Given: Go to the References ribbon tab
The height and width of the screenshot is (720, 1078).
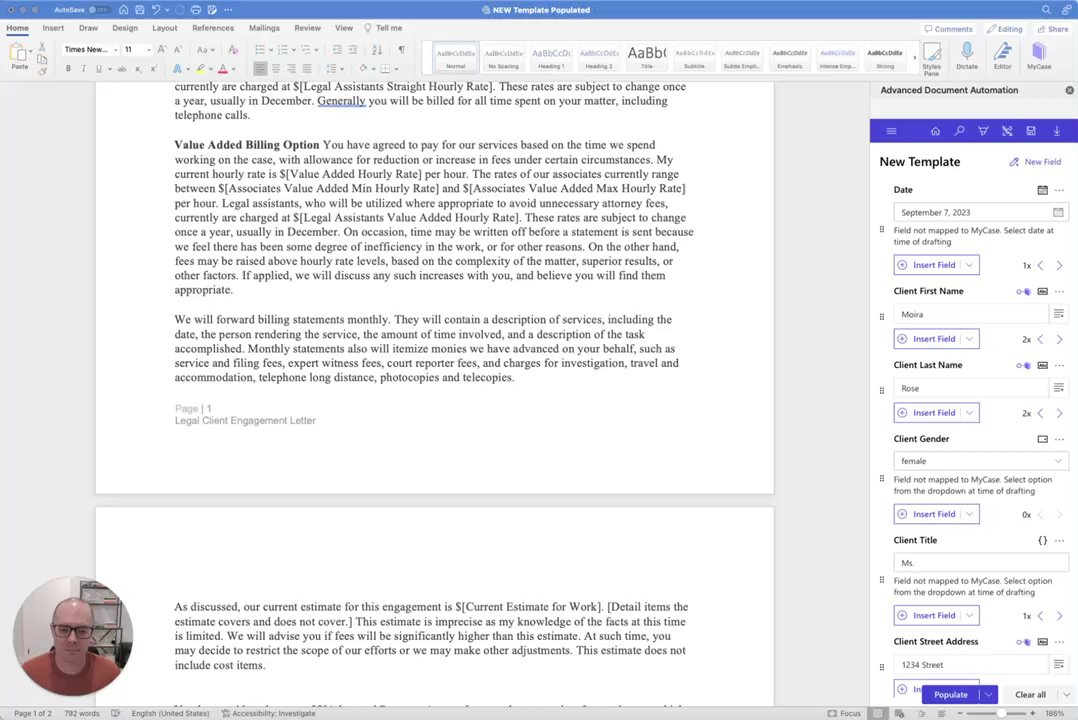Looking at the screenshot, I should pyautogui.click(x=212, y=28).
